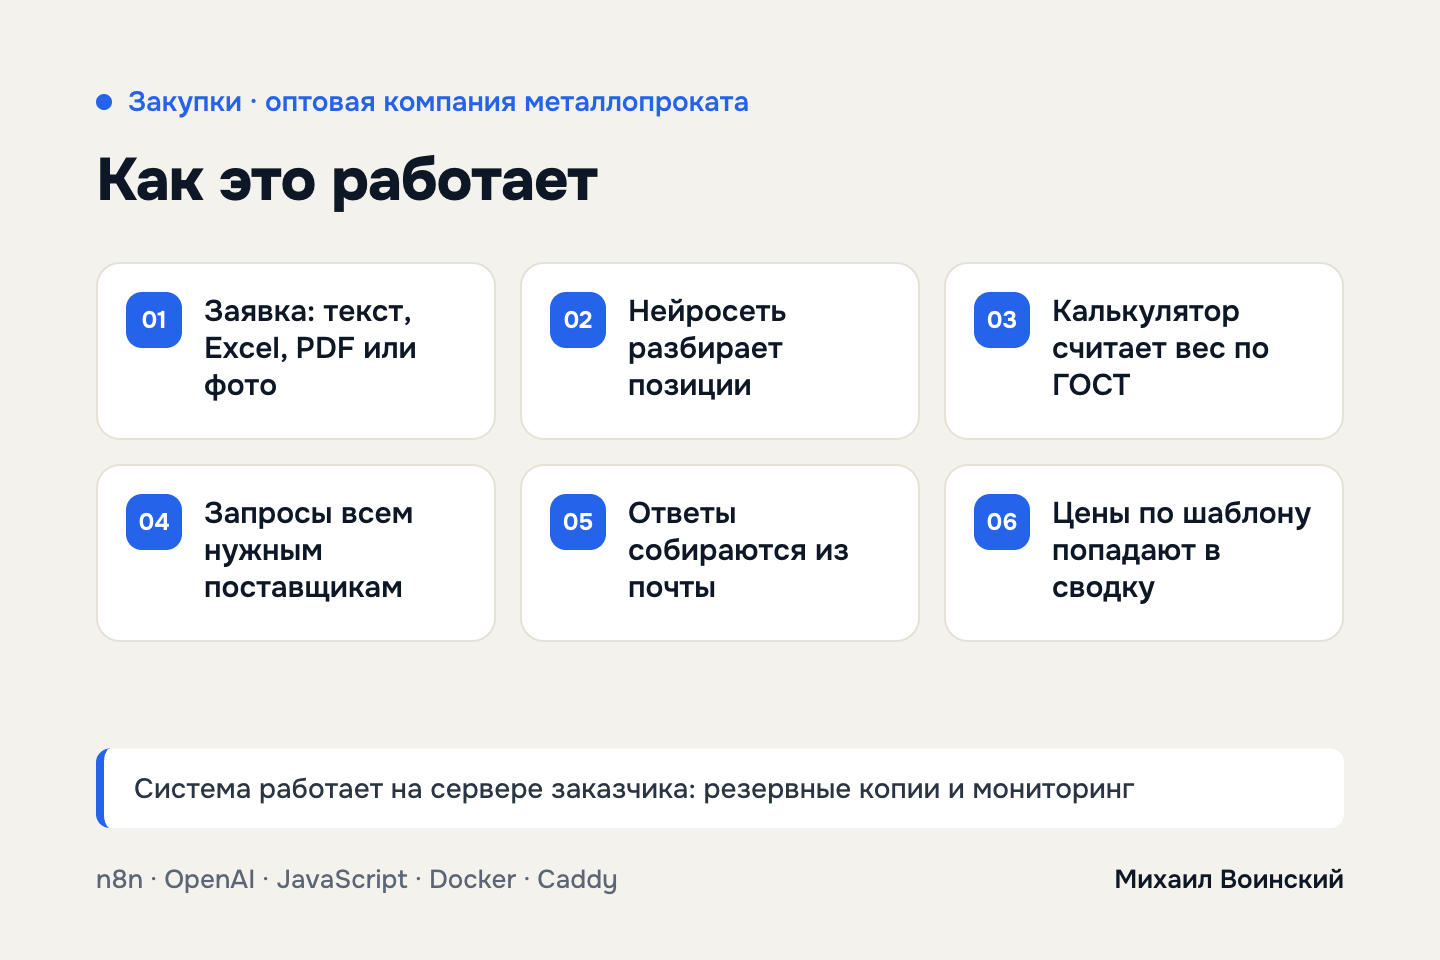Select the 06 number badge

tap(1002, 522)
